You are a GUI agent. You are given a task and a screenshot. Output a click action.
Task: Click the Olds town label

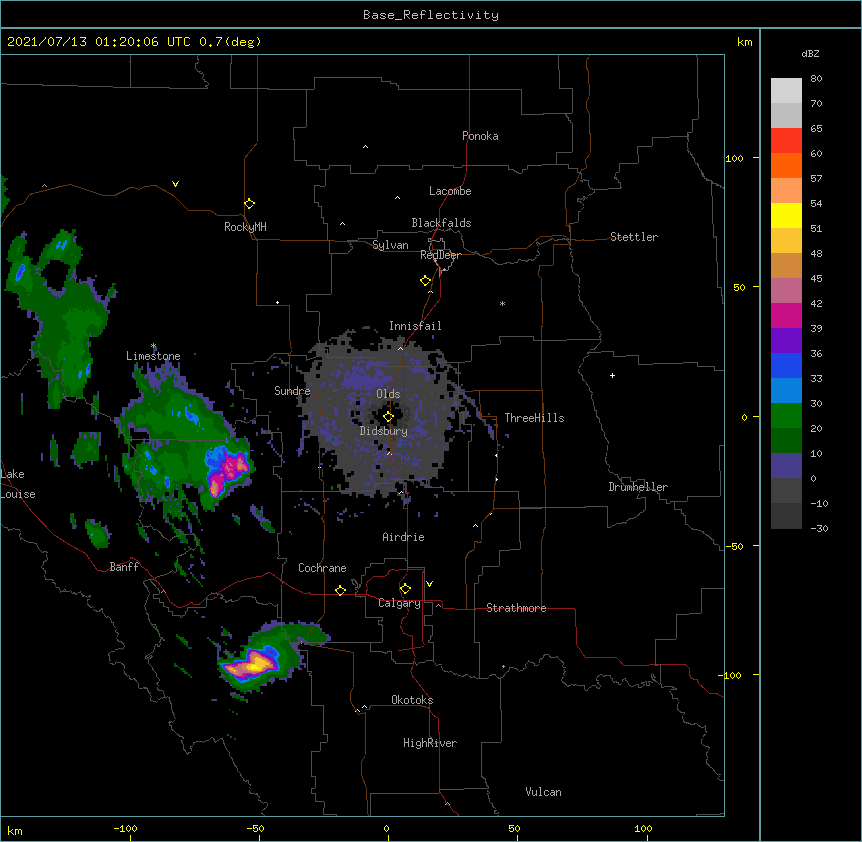click(388, 394)
